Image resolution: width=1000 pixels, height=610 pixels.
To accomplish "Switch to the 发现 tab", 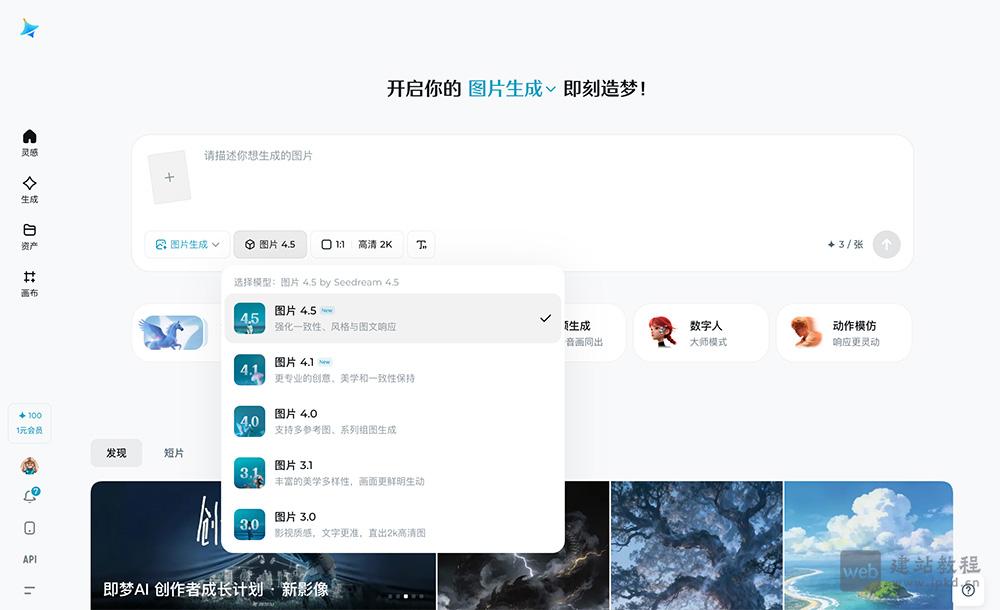I will [116, 453].
